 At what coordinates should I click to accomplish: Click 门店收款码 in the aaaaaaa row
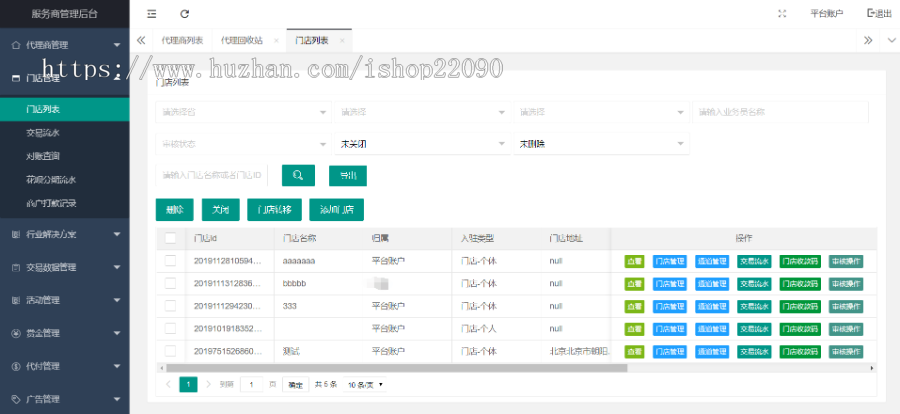[800, 261]
